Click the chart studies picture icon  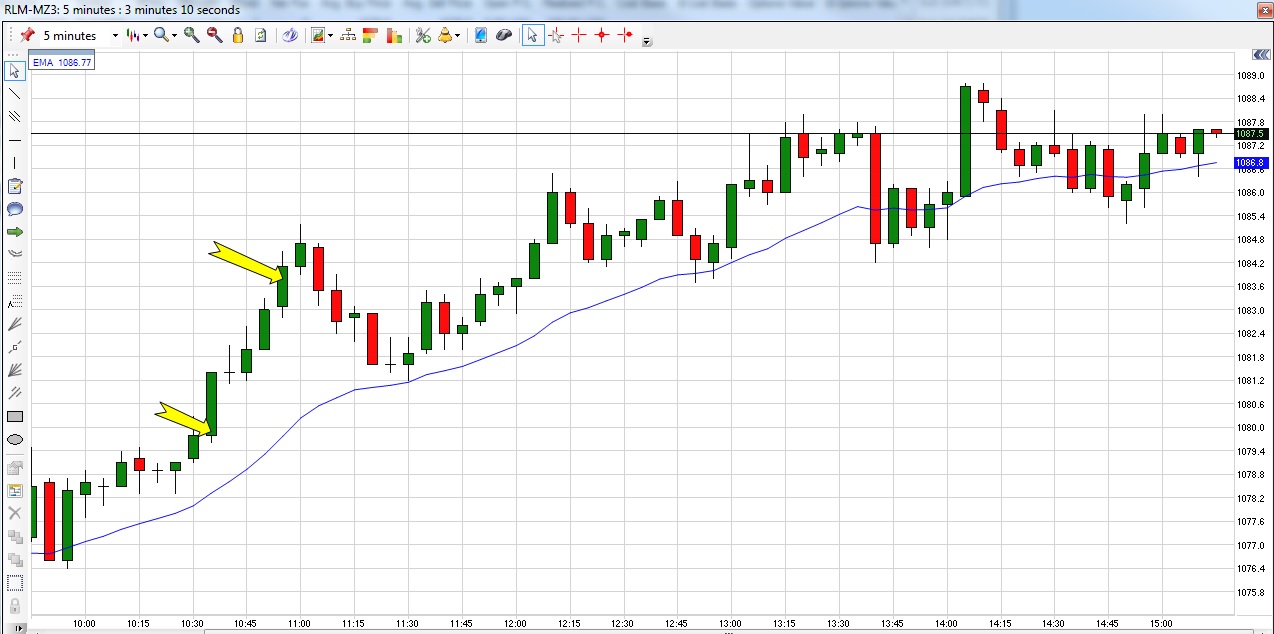click(x=318, y=35)
